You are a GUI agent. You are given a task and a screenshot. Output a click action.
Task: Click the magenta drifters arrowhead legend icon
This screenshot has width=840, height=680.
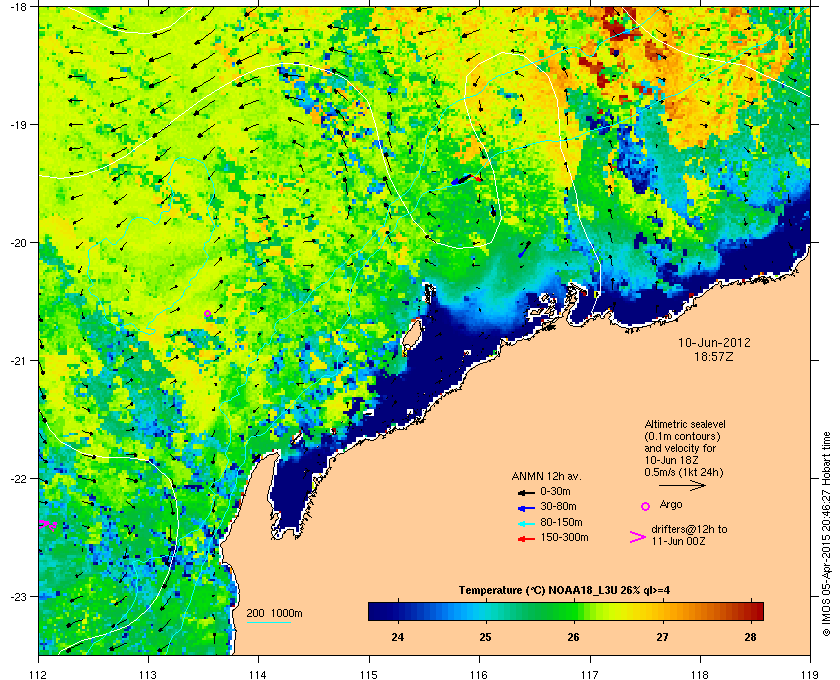(x=638, y=537)
